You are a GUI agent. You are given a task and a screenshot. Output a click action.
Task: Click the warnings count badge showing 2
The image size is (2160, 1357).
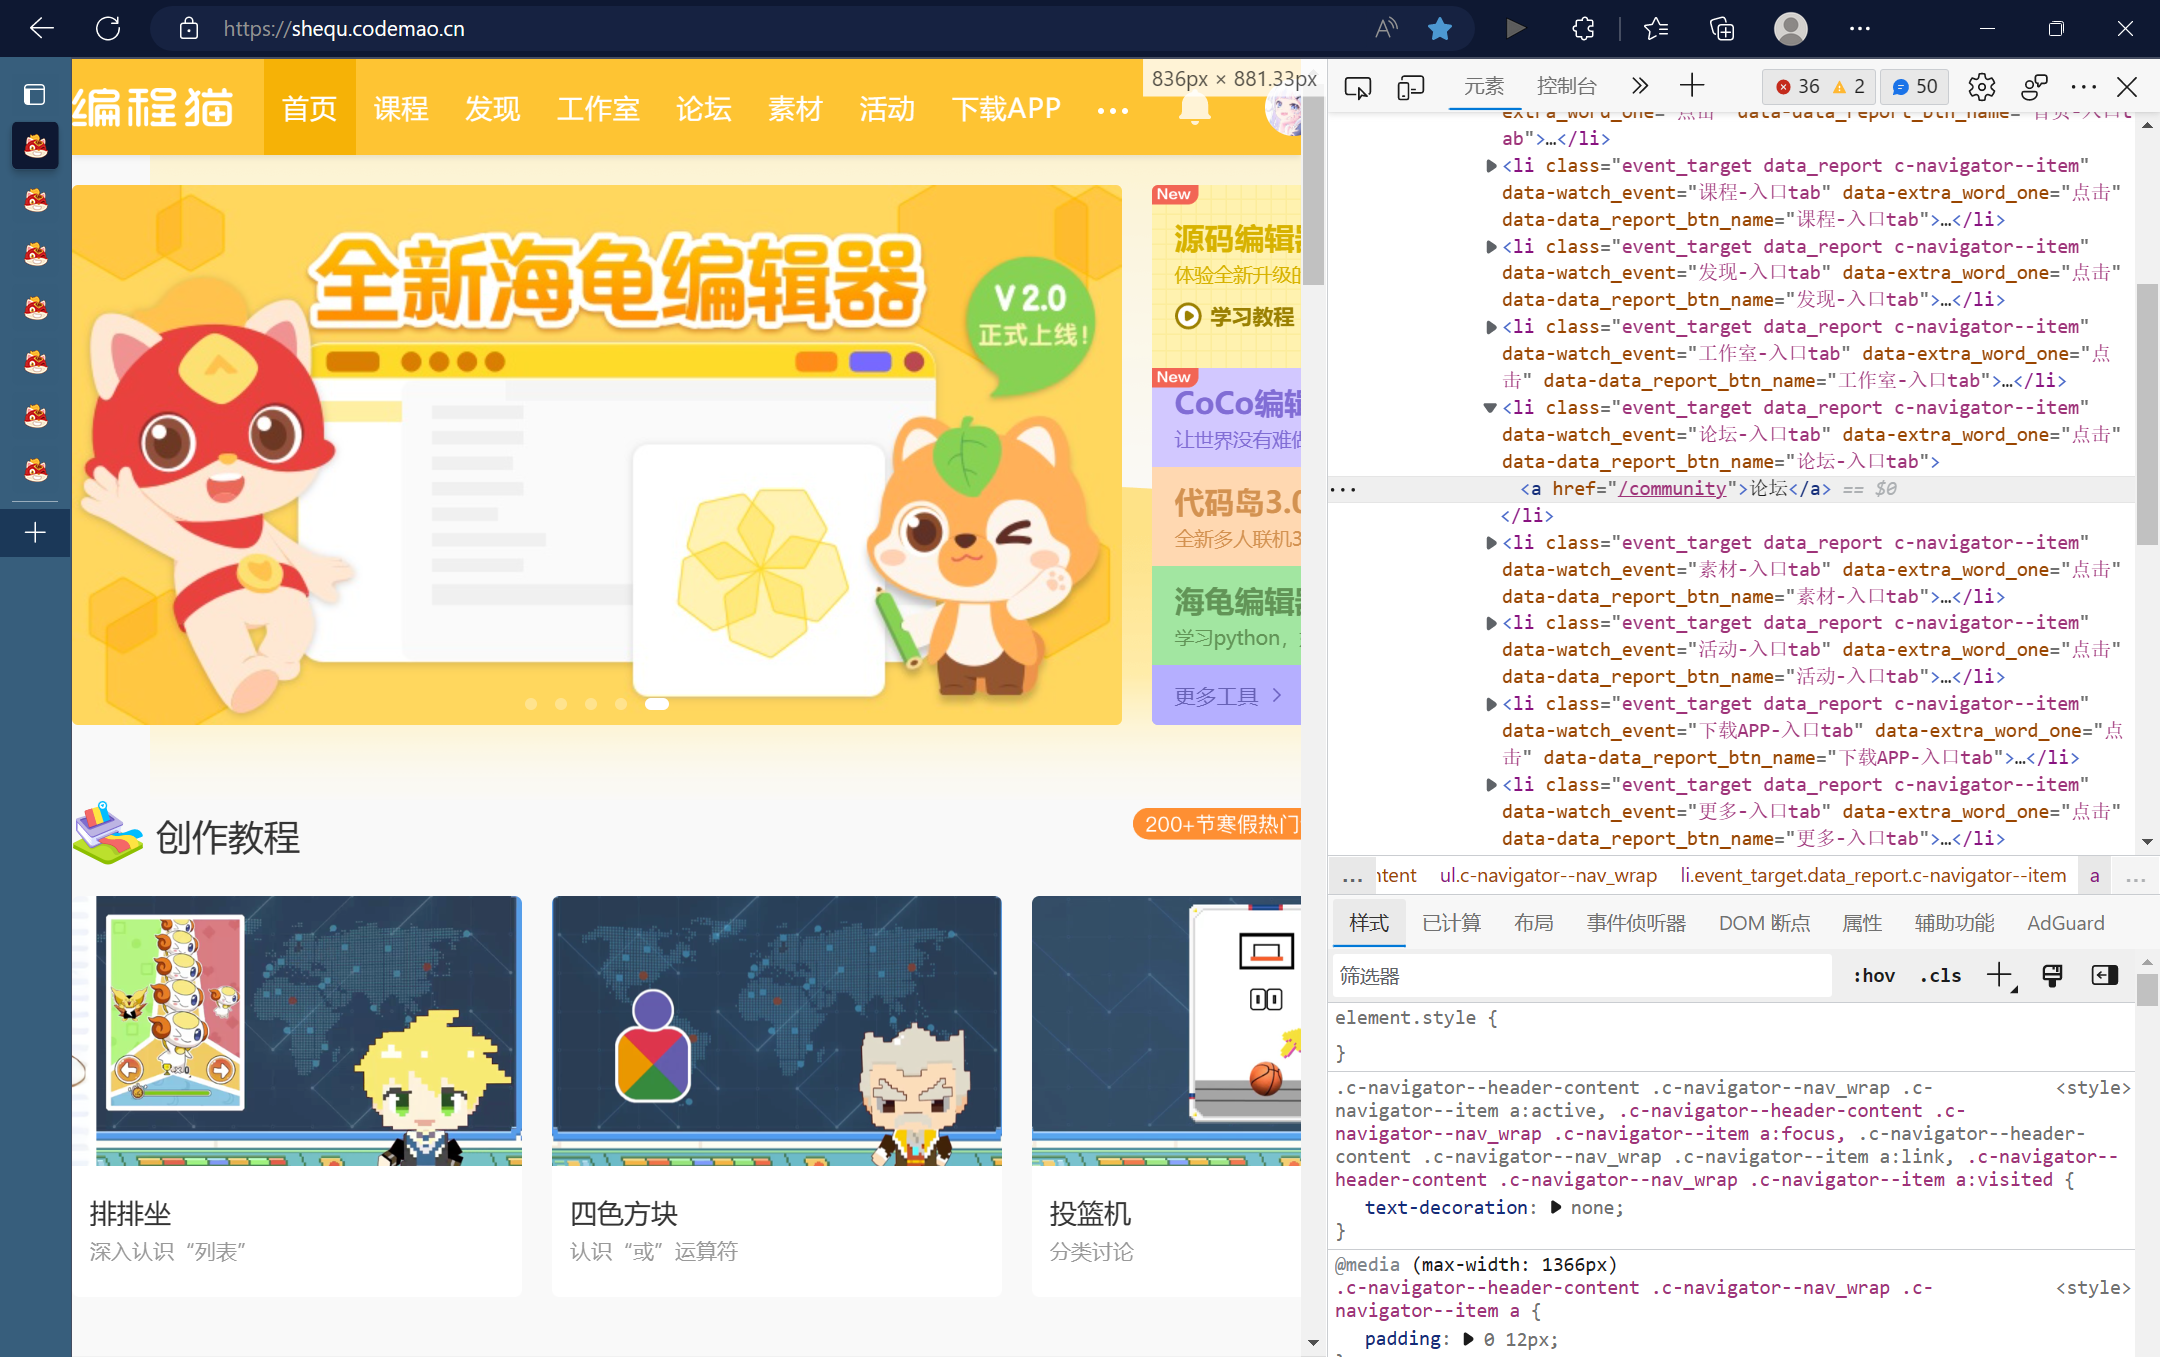(1848, 87)
